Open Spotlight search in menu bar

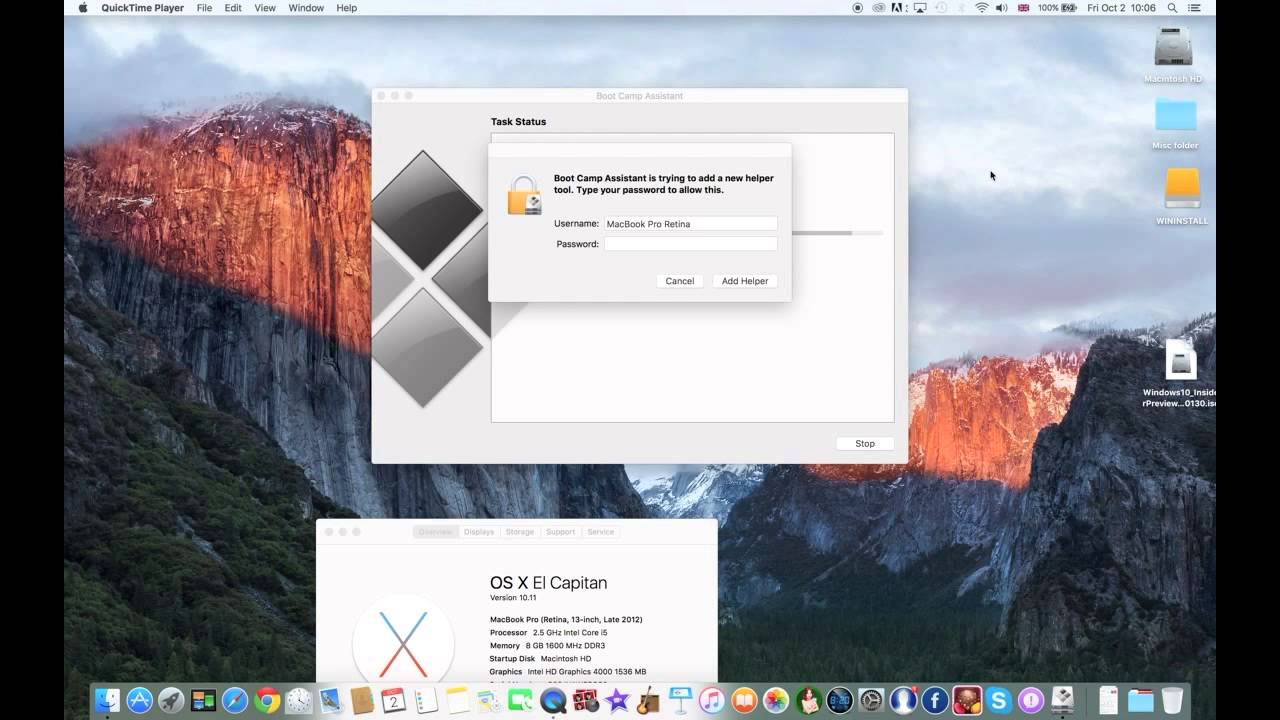1172,8
